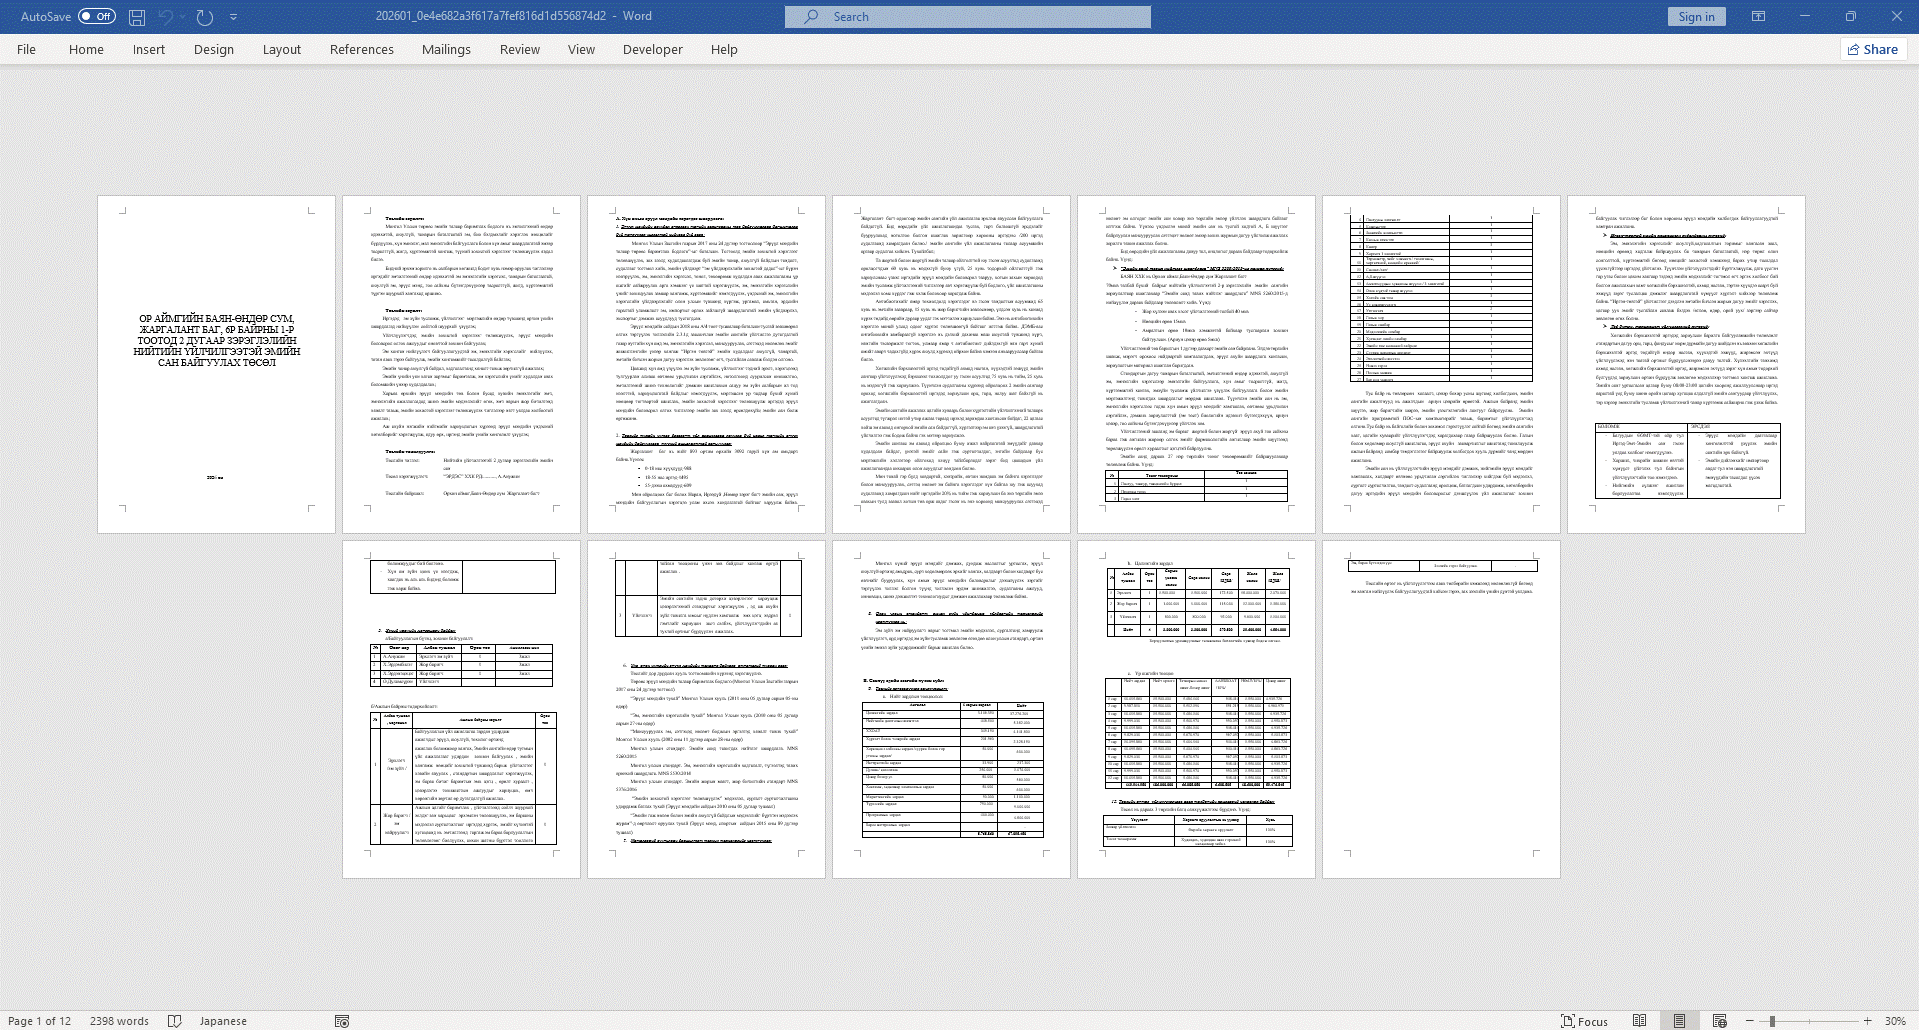This screenshot has height=1030, width=1919.
Task: Enable Focus mode in status bar
Action: [x=1584, y=1021]
